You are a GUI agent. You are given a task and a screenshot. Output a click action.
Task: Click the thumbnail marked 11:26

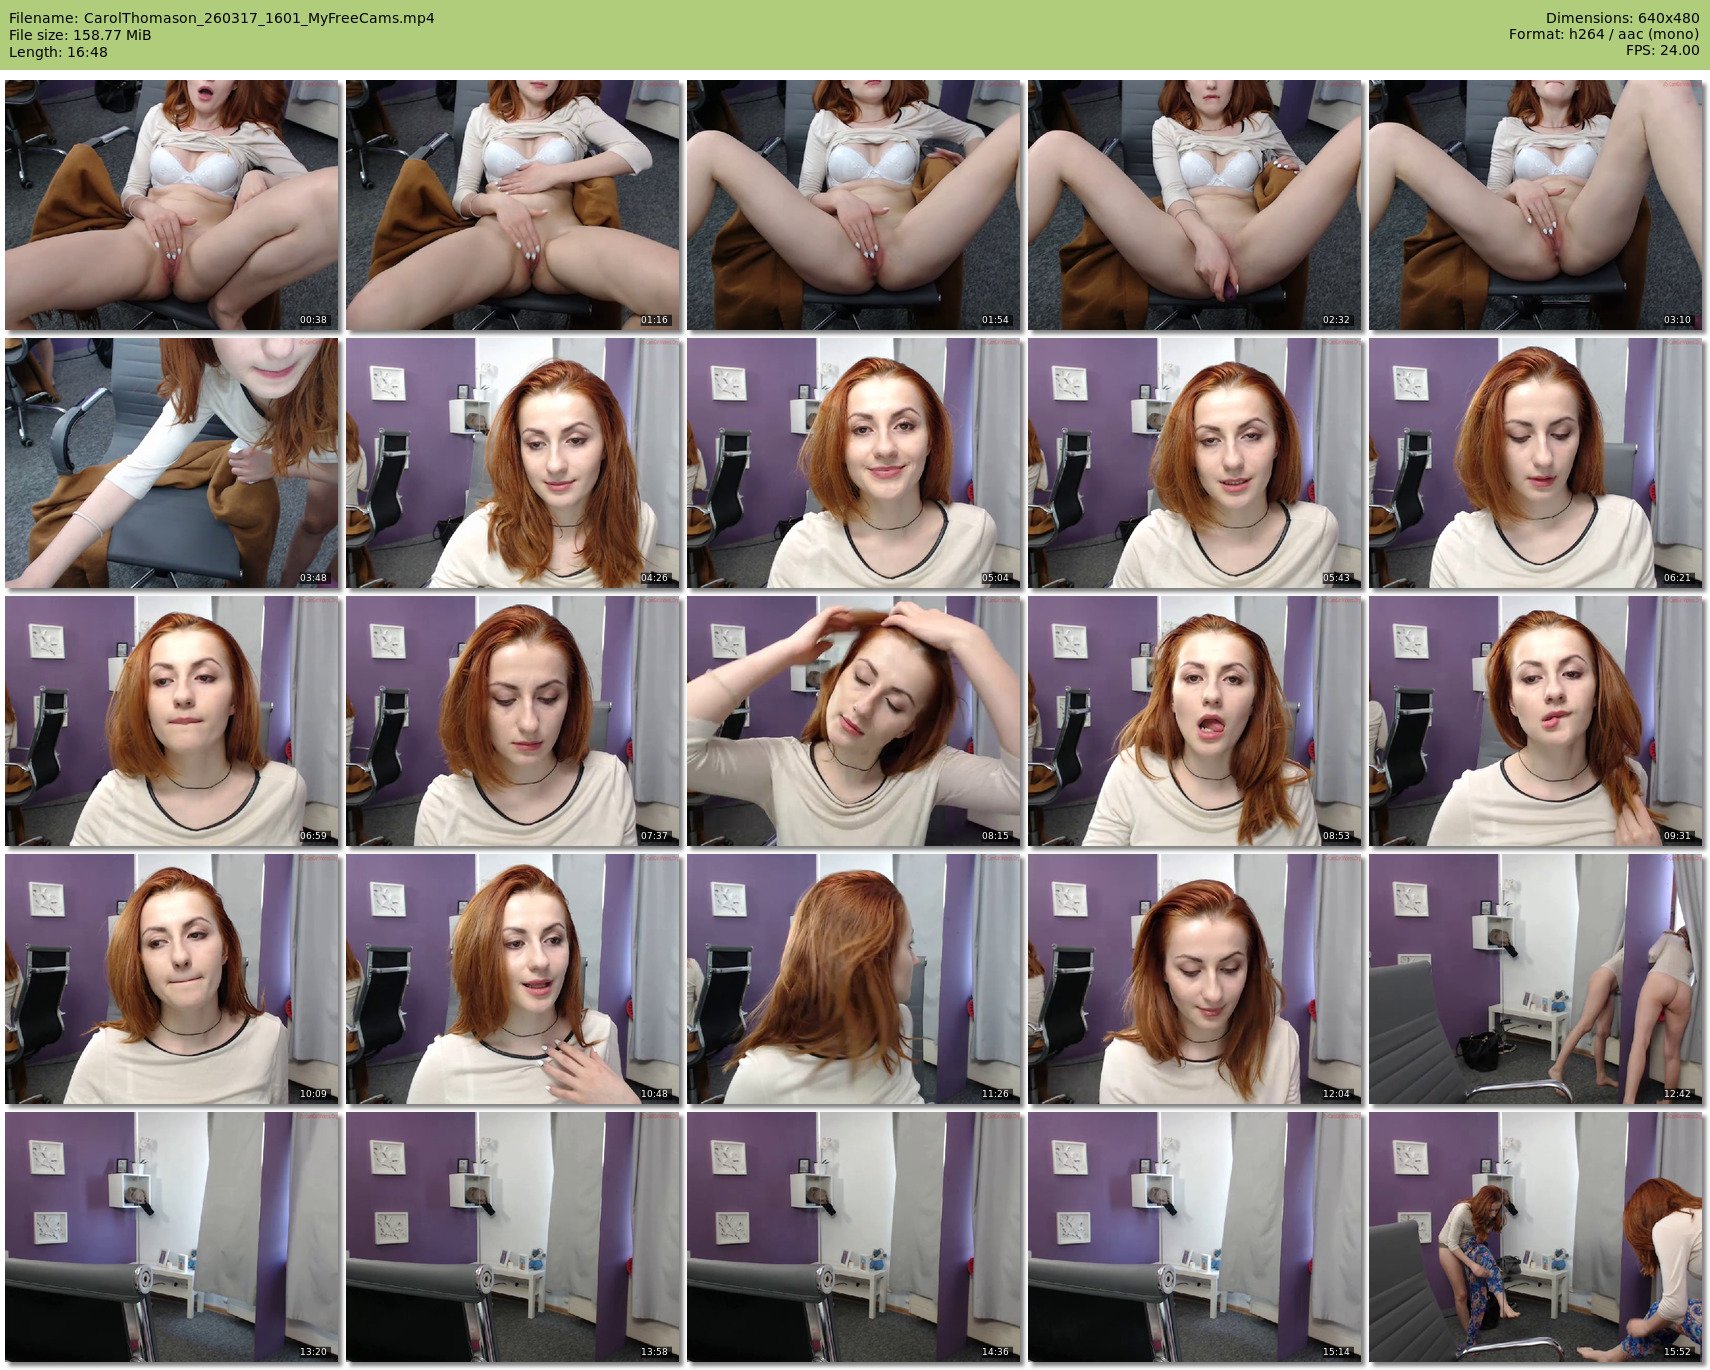(x=854, y=979)
